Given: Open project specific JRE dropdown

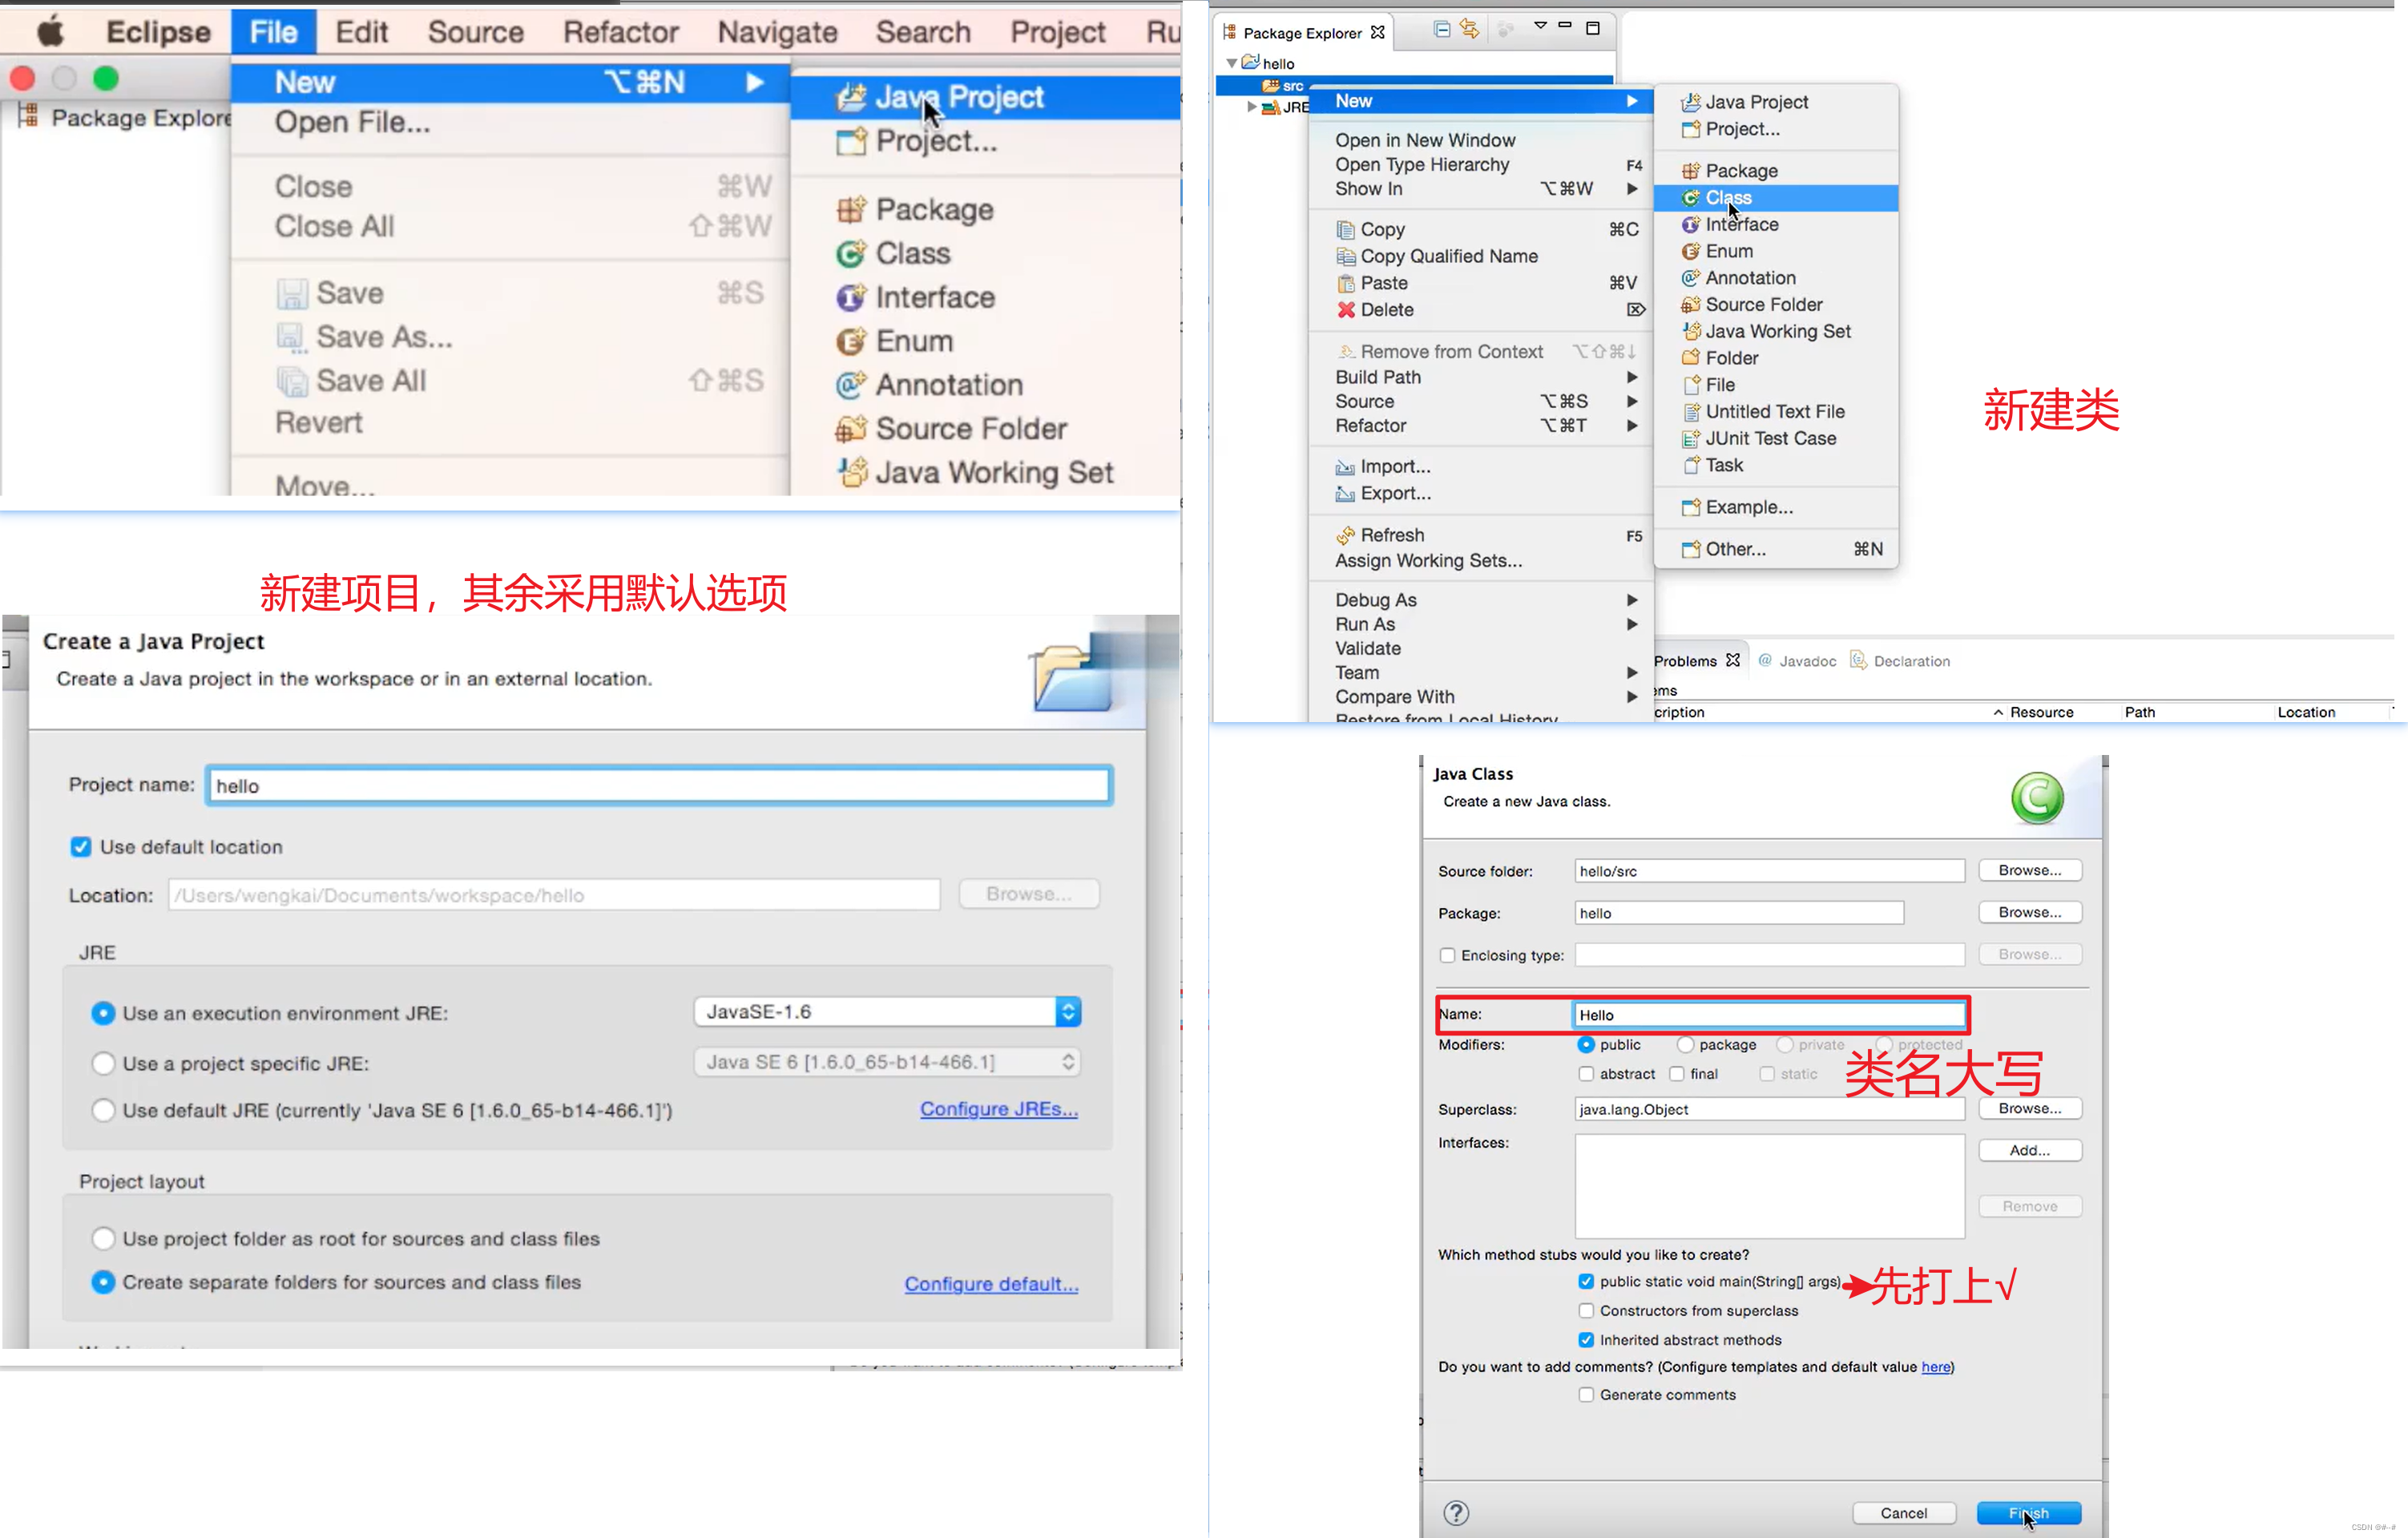Looking at the screenshot, I should coord(887,1062).
